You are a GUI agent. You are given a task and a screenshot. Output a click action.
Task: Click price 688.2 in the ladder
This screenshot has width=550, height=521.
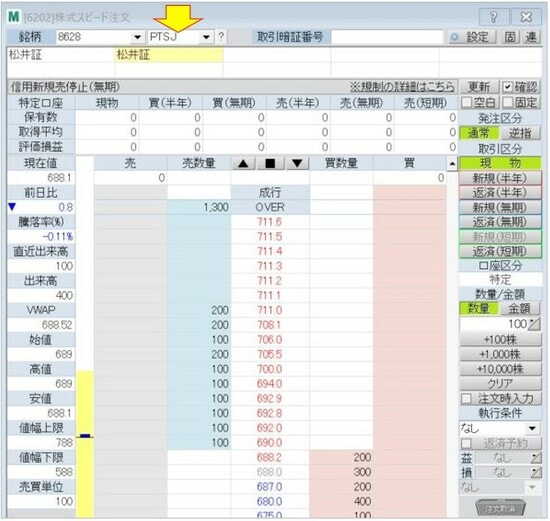[x=270, y=457]
